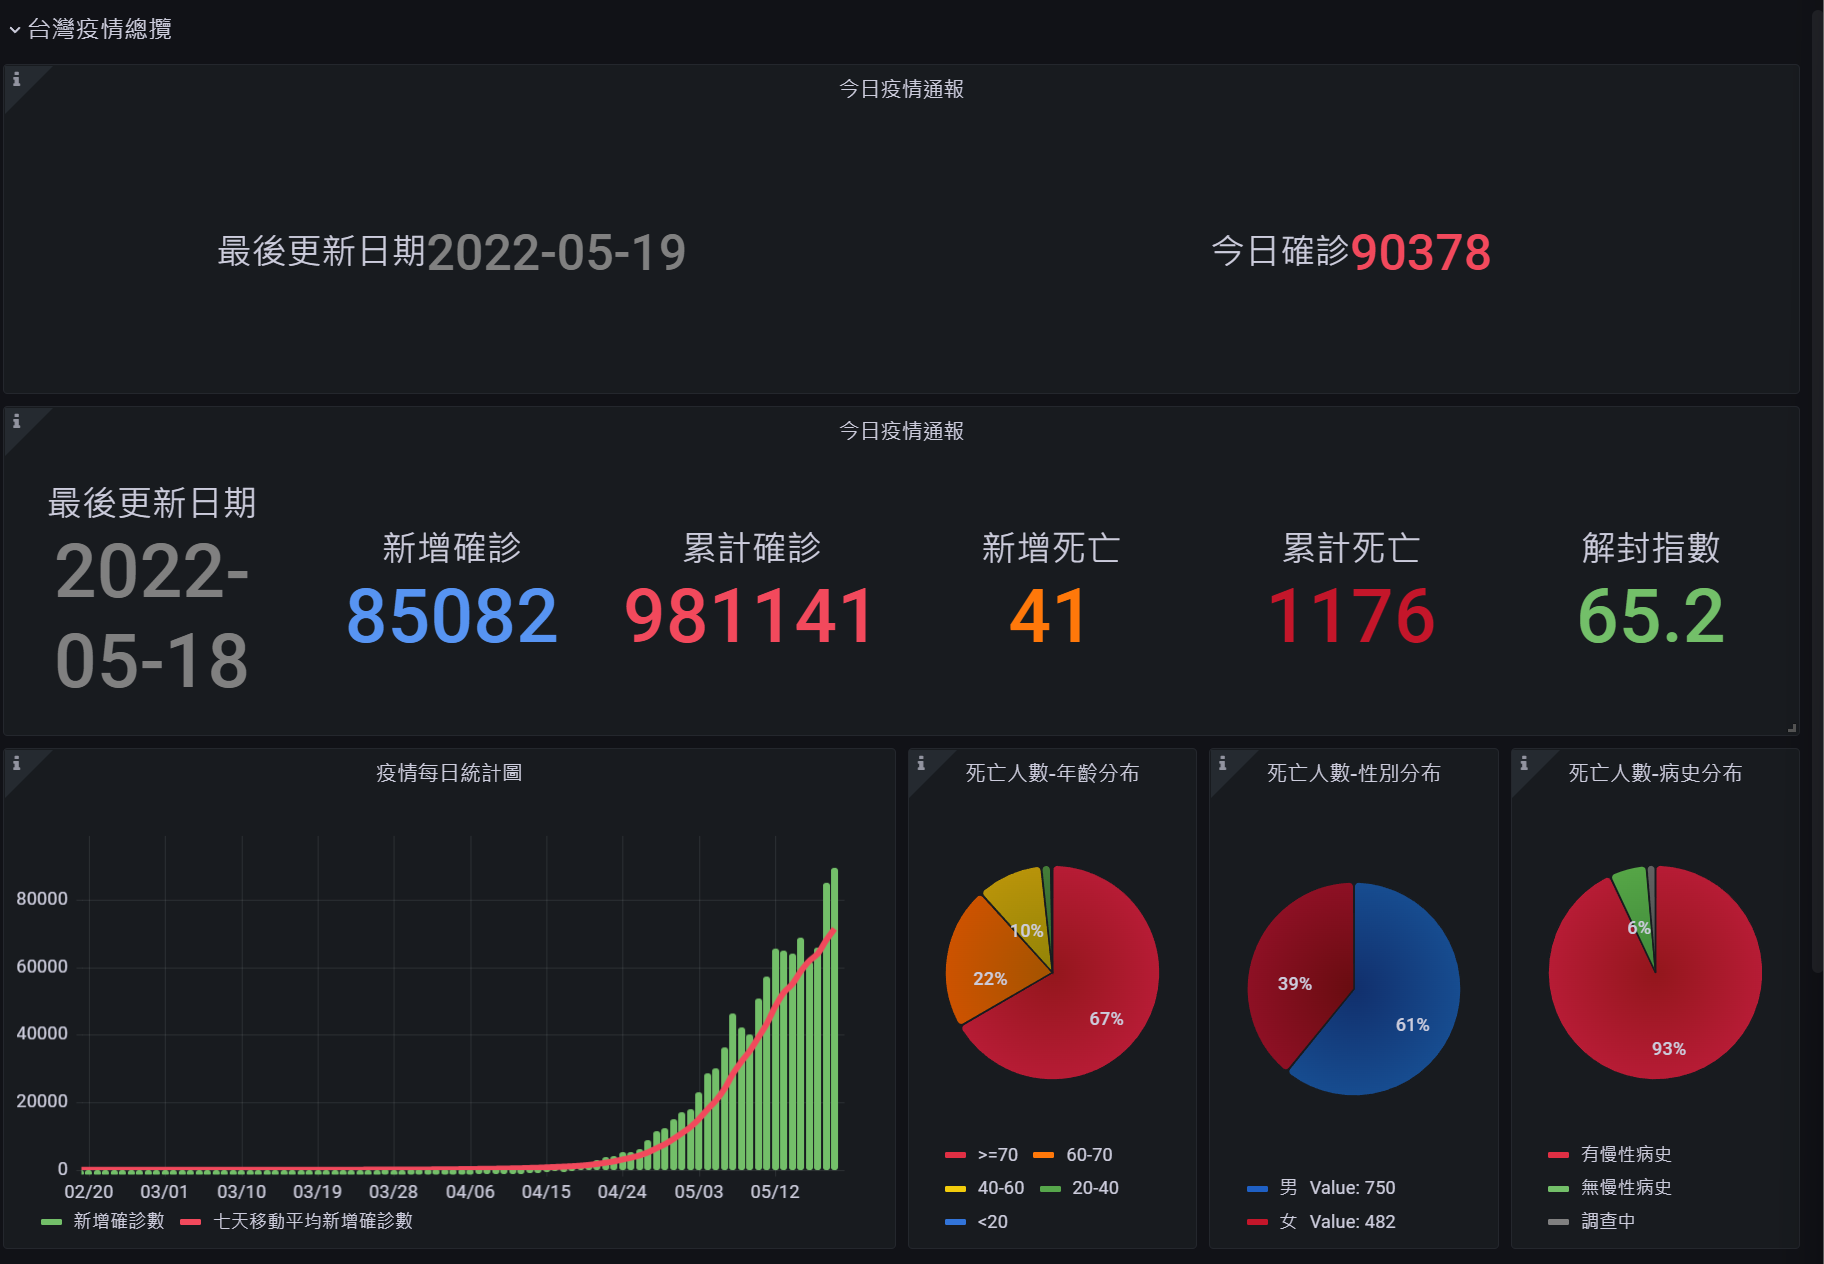
Task: Click the gray color swatch beside 調查中
Action: pyautogui.click(x=1558, y=1222)
